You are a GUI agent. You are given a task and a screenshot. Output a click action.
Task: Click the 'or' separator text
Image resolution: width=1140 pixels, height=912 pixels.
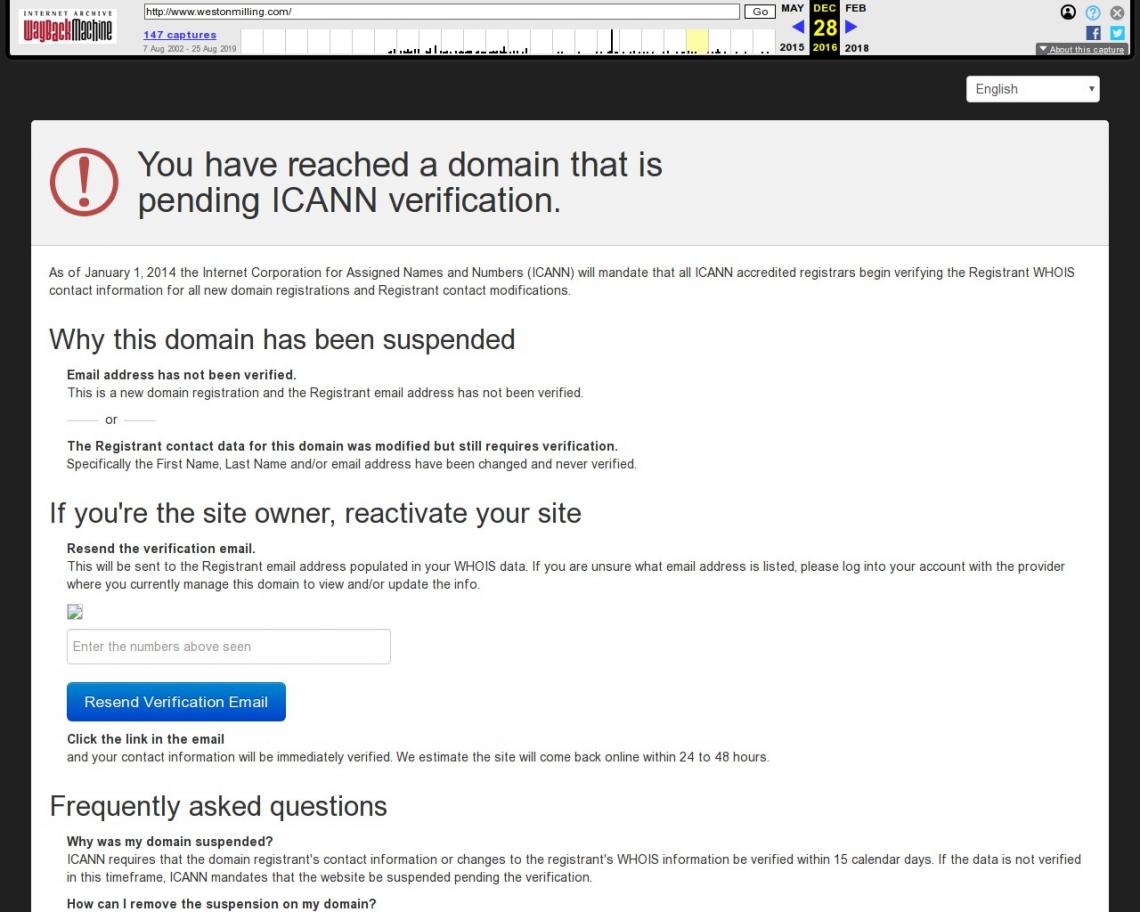[x=111, y=420]
